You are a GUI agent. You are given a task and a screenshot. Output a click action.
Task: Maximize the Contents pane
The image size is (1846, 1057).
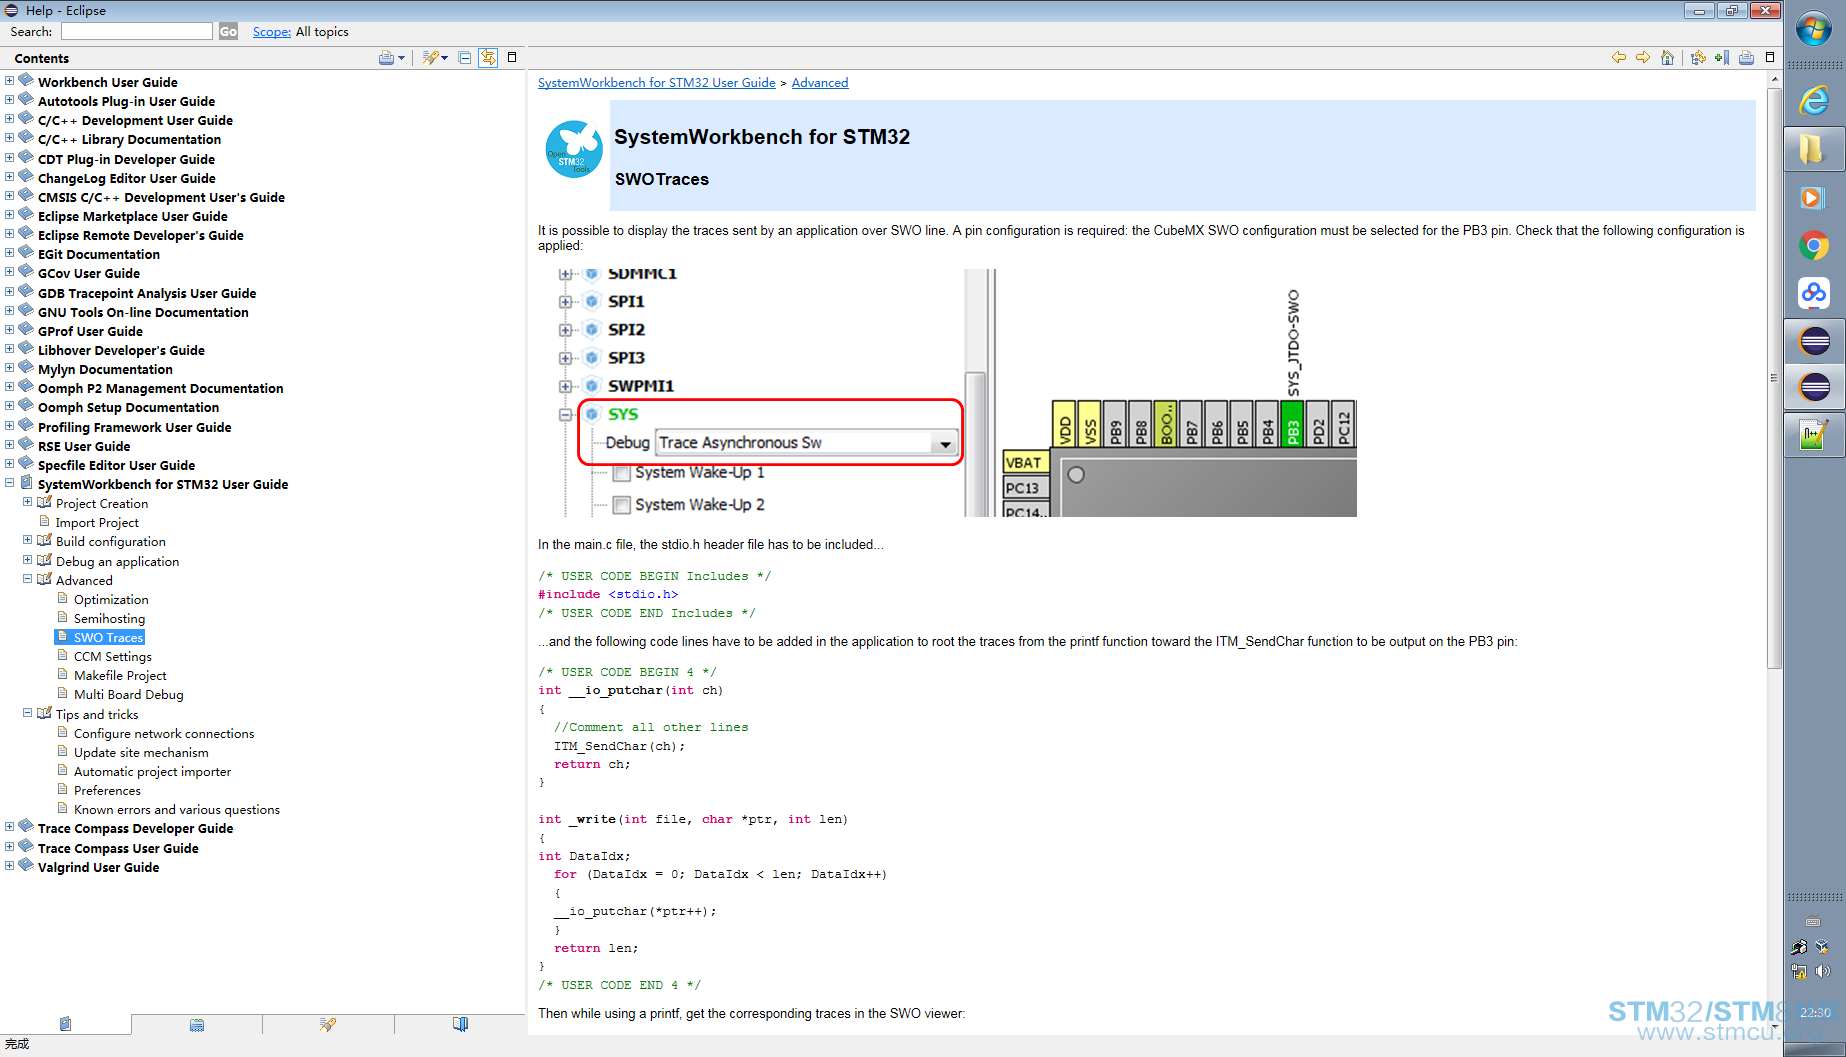512,57
